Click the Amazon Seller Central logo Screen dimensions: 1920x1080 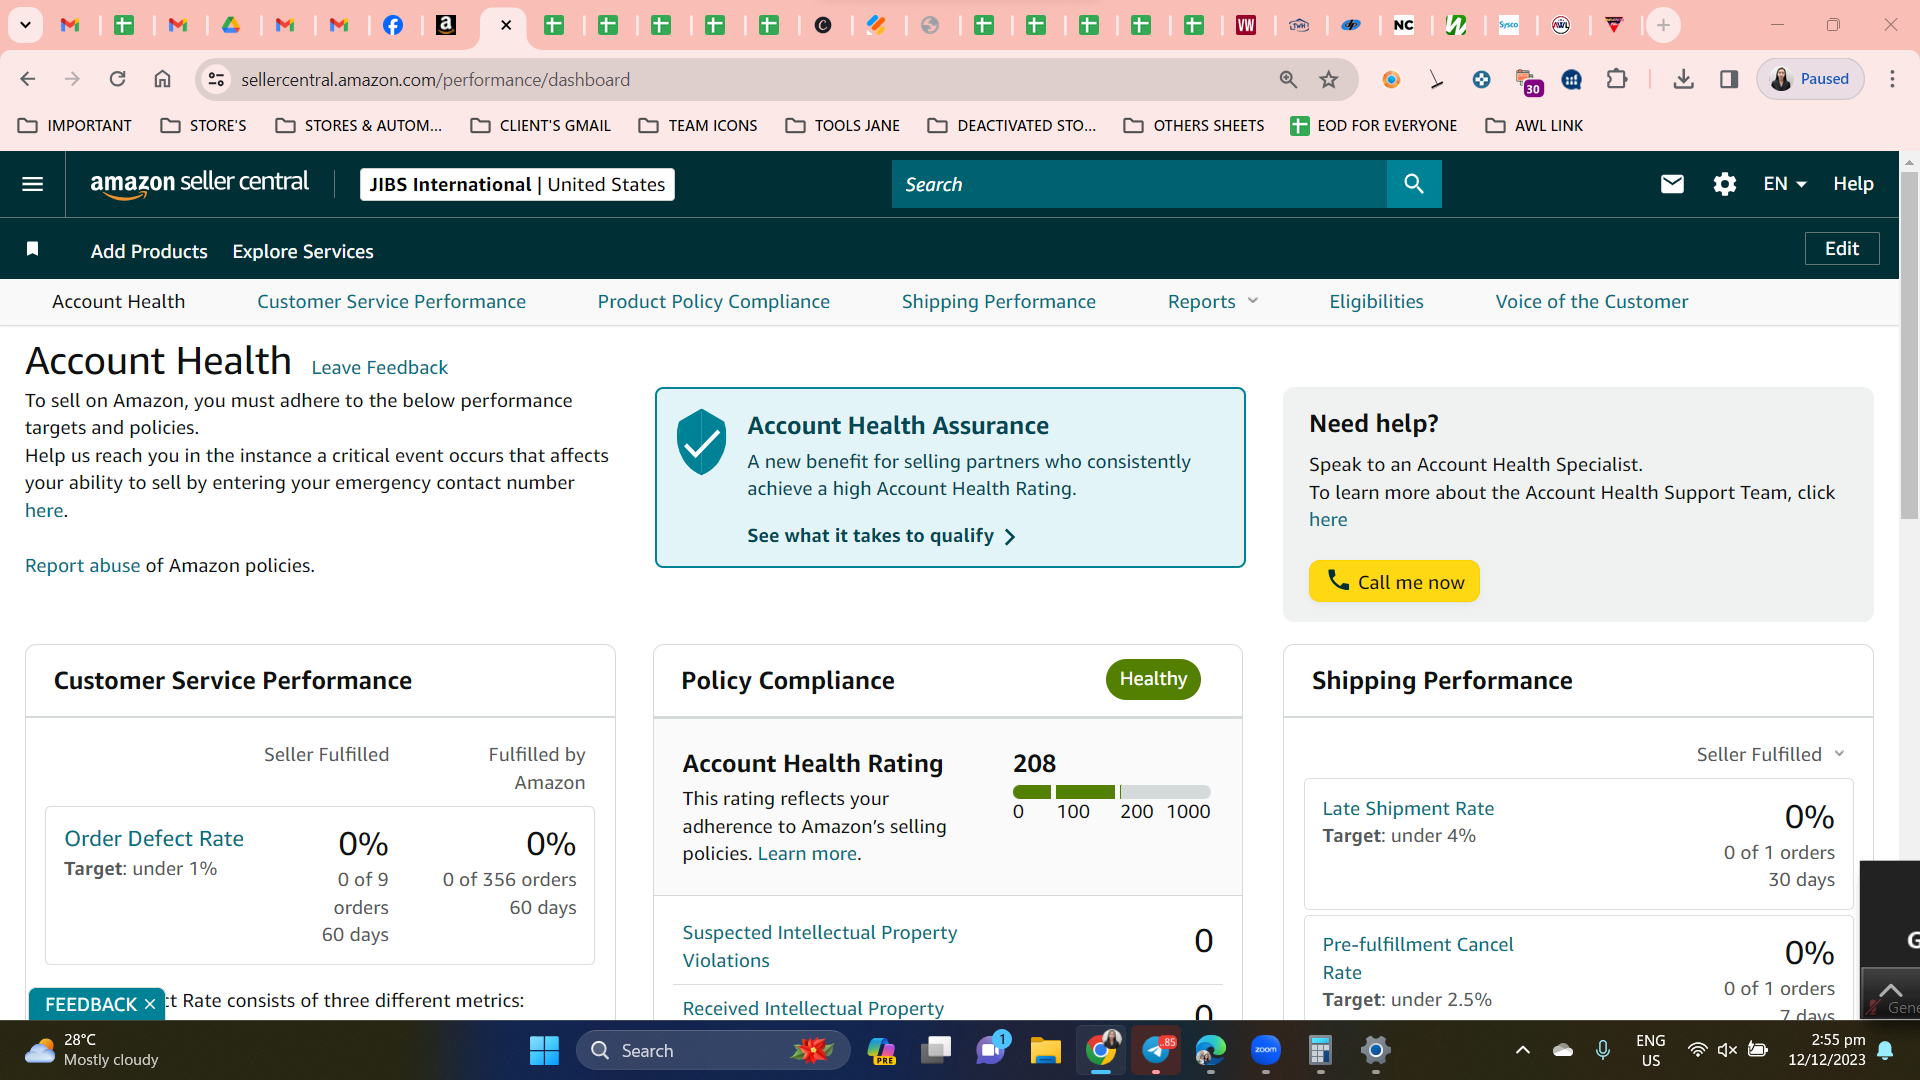[199, 184]
